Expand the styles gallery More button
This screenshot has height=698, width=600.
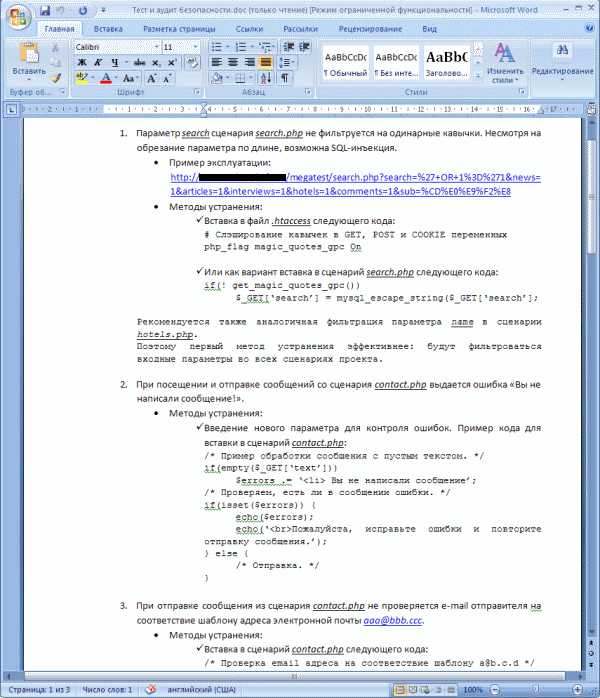(x=478, y=77)
